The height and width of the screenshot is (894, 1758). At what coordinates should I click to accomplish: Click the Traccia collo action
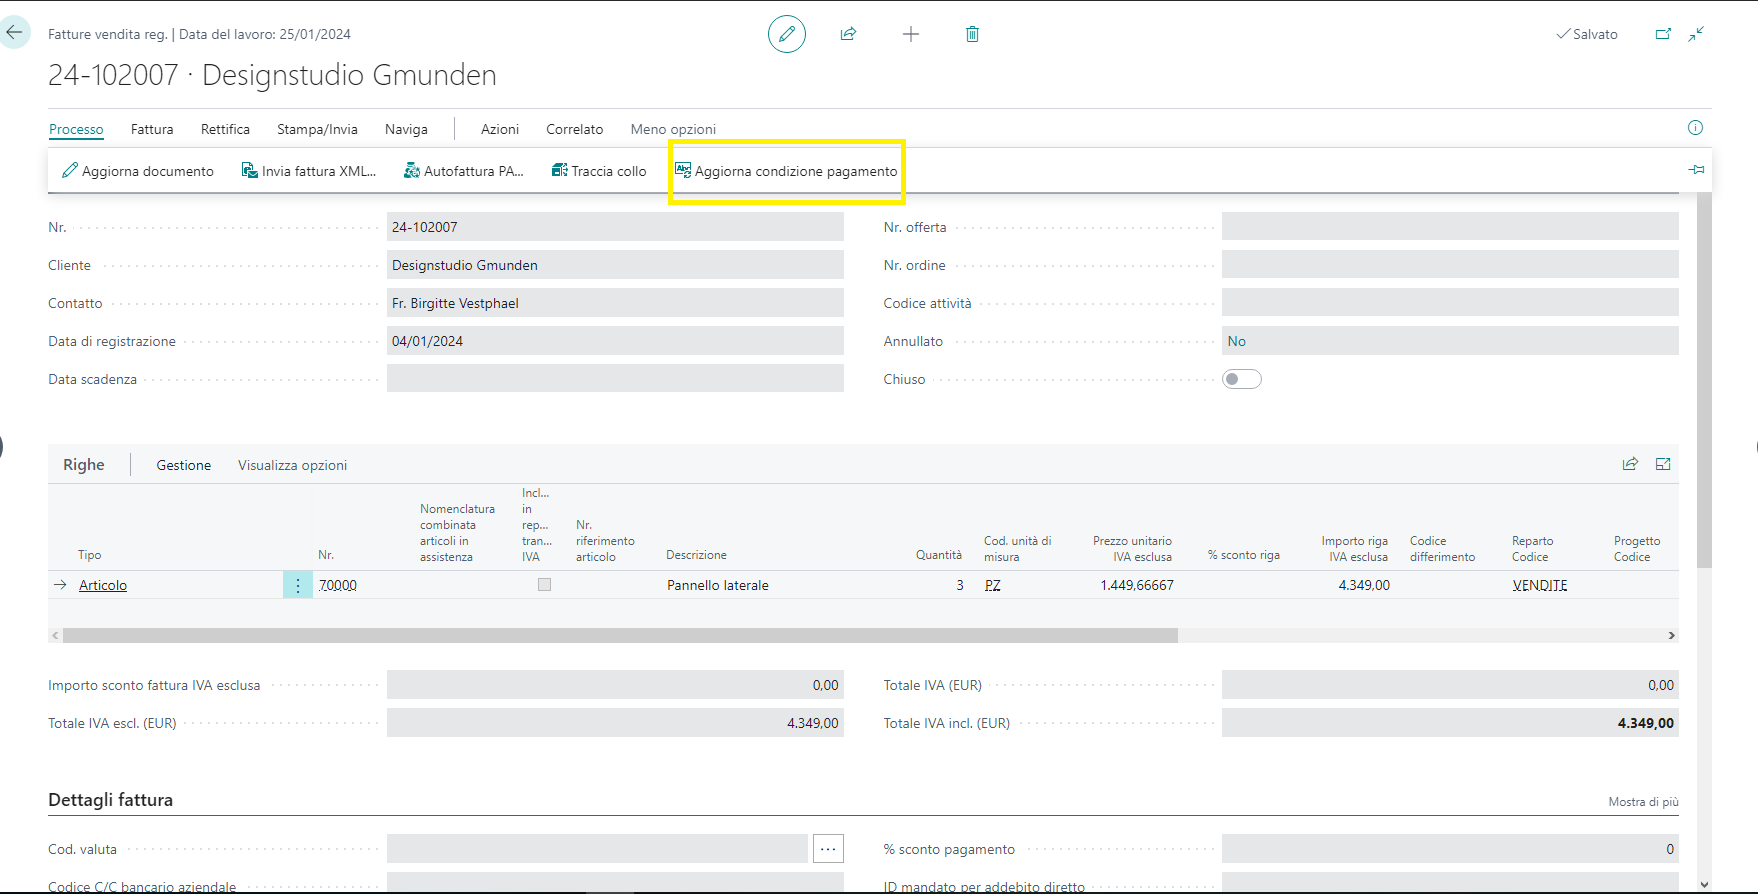point(599,171)
